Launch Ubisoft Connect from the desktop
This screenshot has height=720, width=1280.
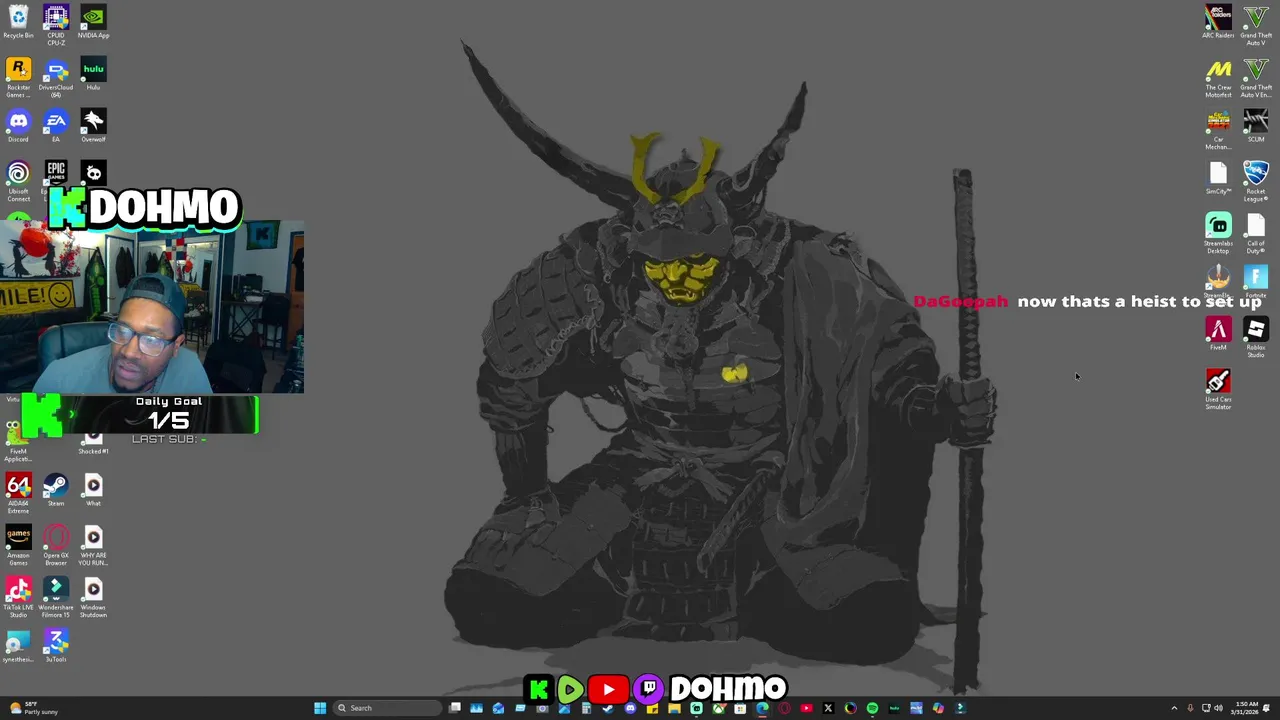pyautogui.click(x=18, y=181)
